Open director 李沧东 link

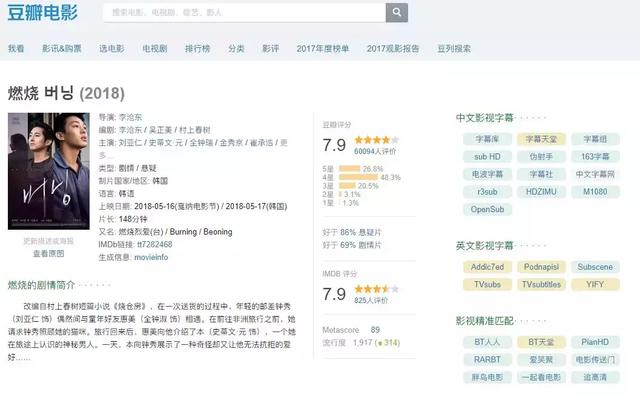130,117
